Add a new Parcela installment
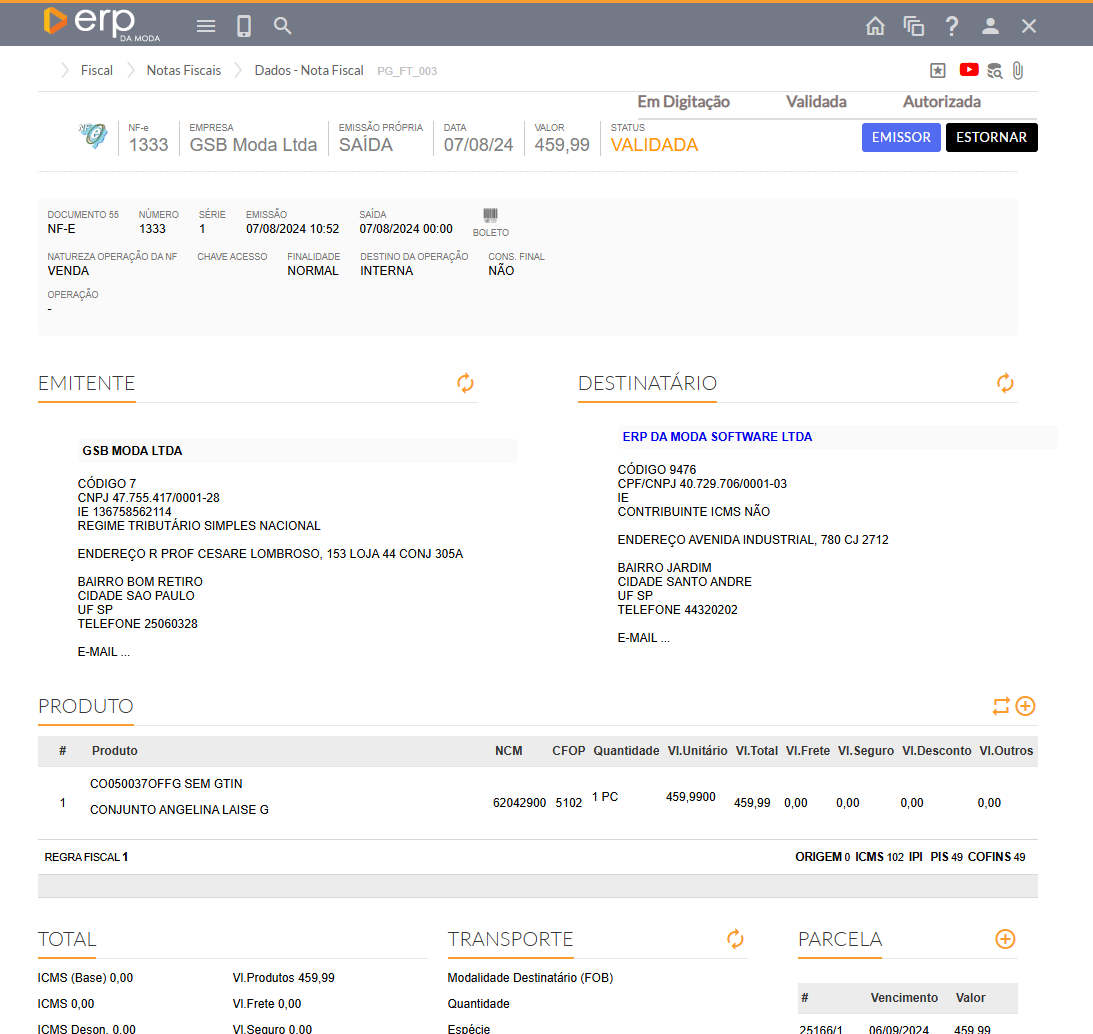1093x1034 pixels. [x=1005, y=939]
